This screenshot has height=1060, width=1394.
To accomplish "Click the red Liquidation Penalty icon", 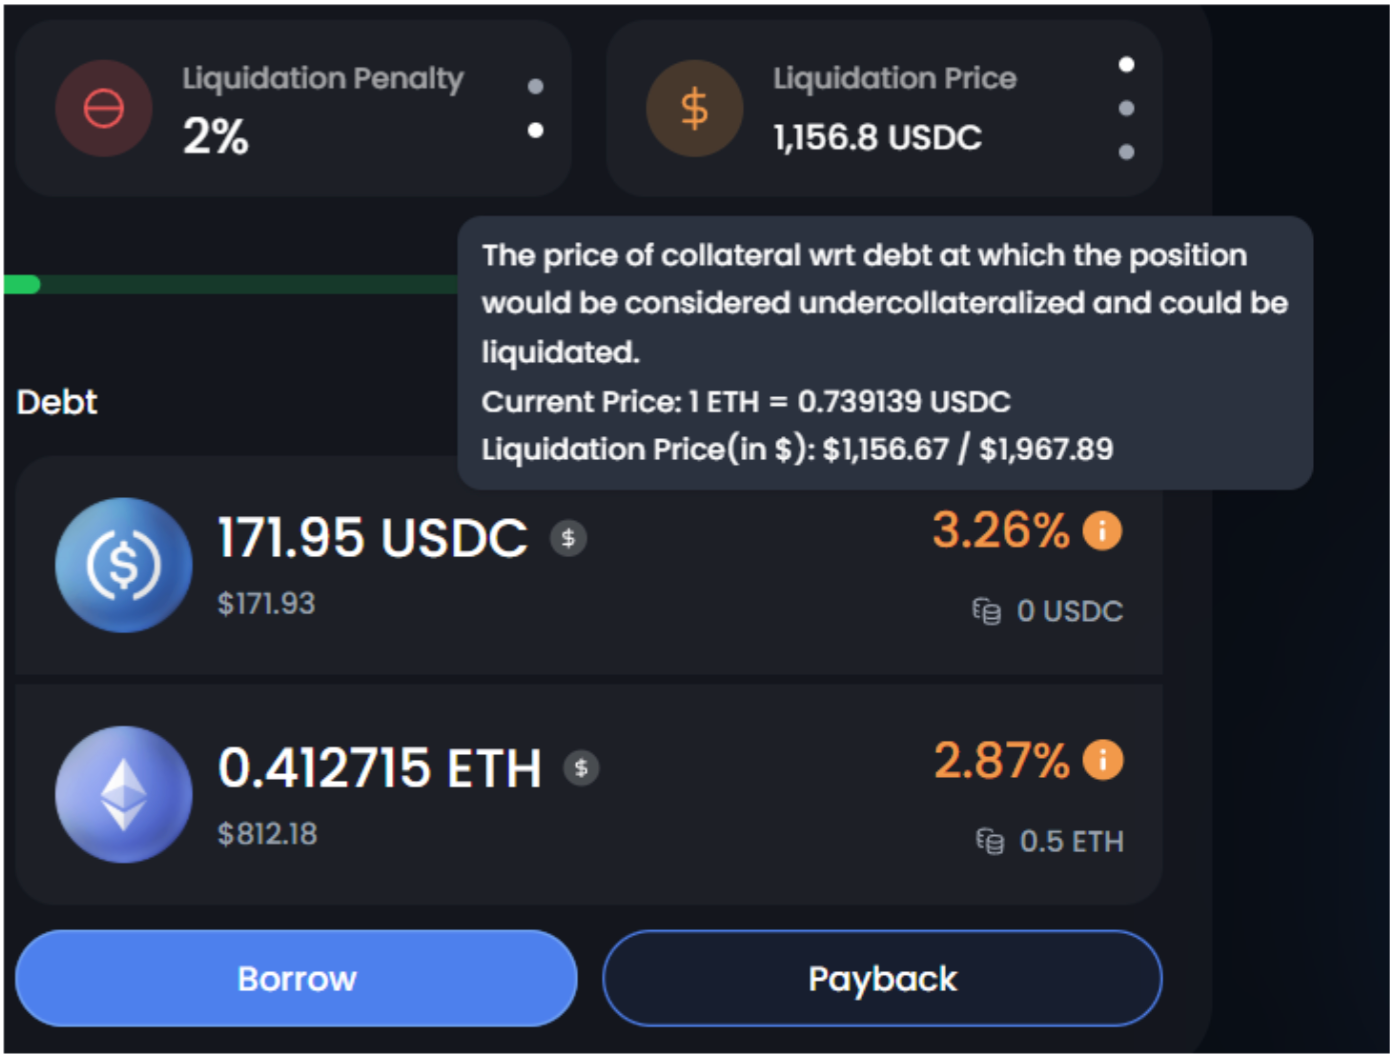I will (x=104, y=108).
